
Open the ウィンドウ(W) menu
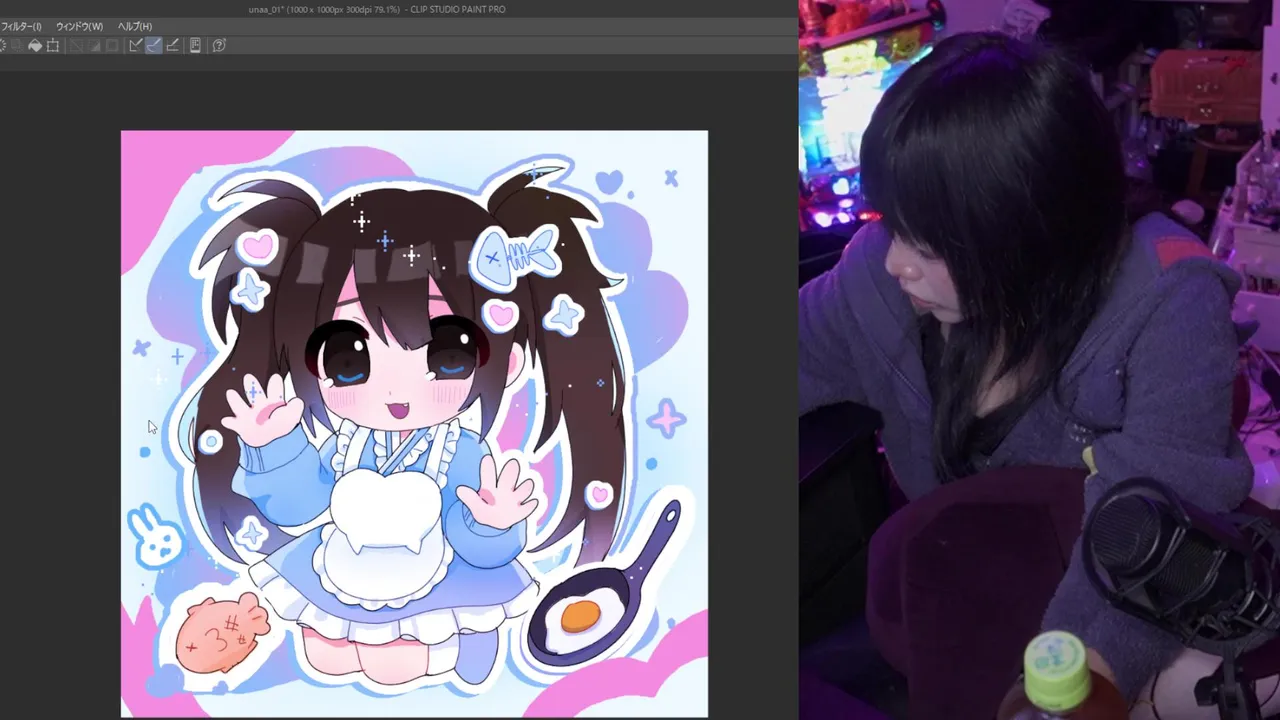tap(79, 26)
